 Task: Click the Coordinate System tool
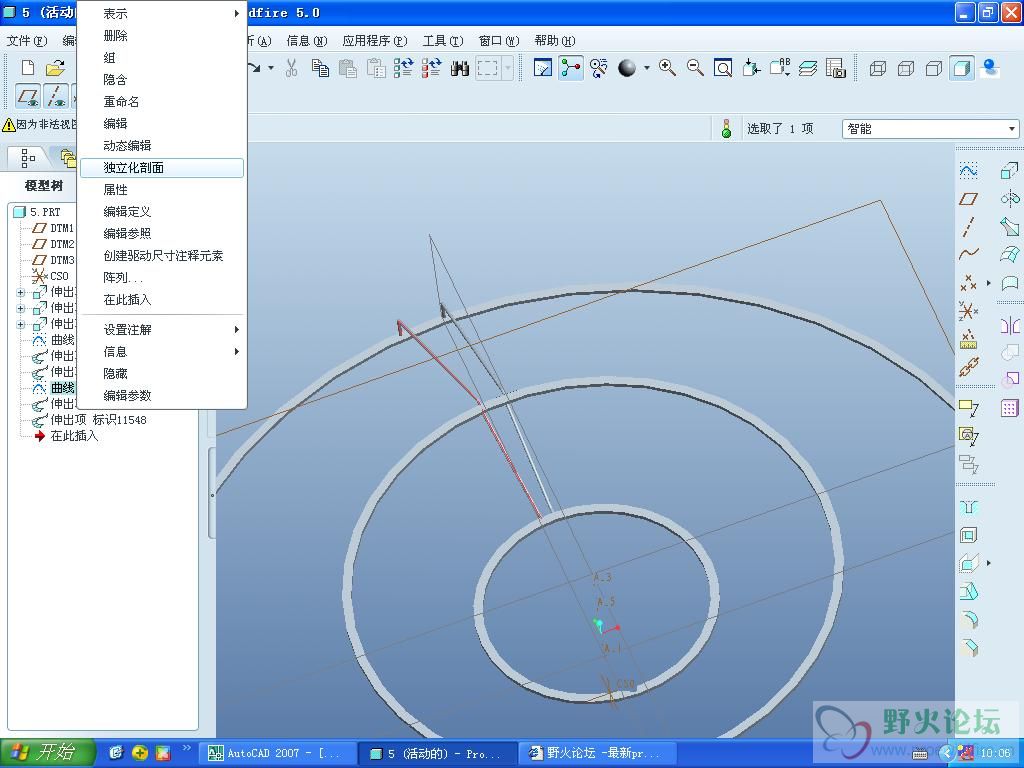click(x=968, y=311)
